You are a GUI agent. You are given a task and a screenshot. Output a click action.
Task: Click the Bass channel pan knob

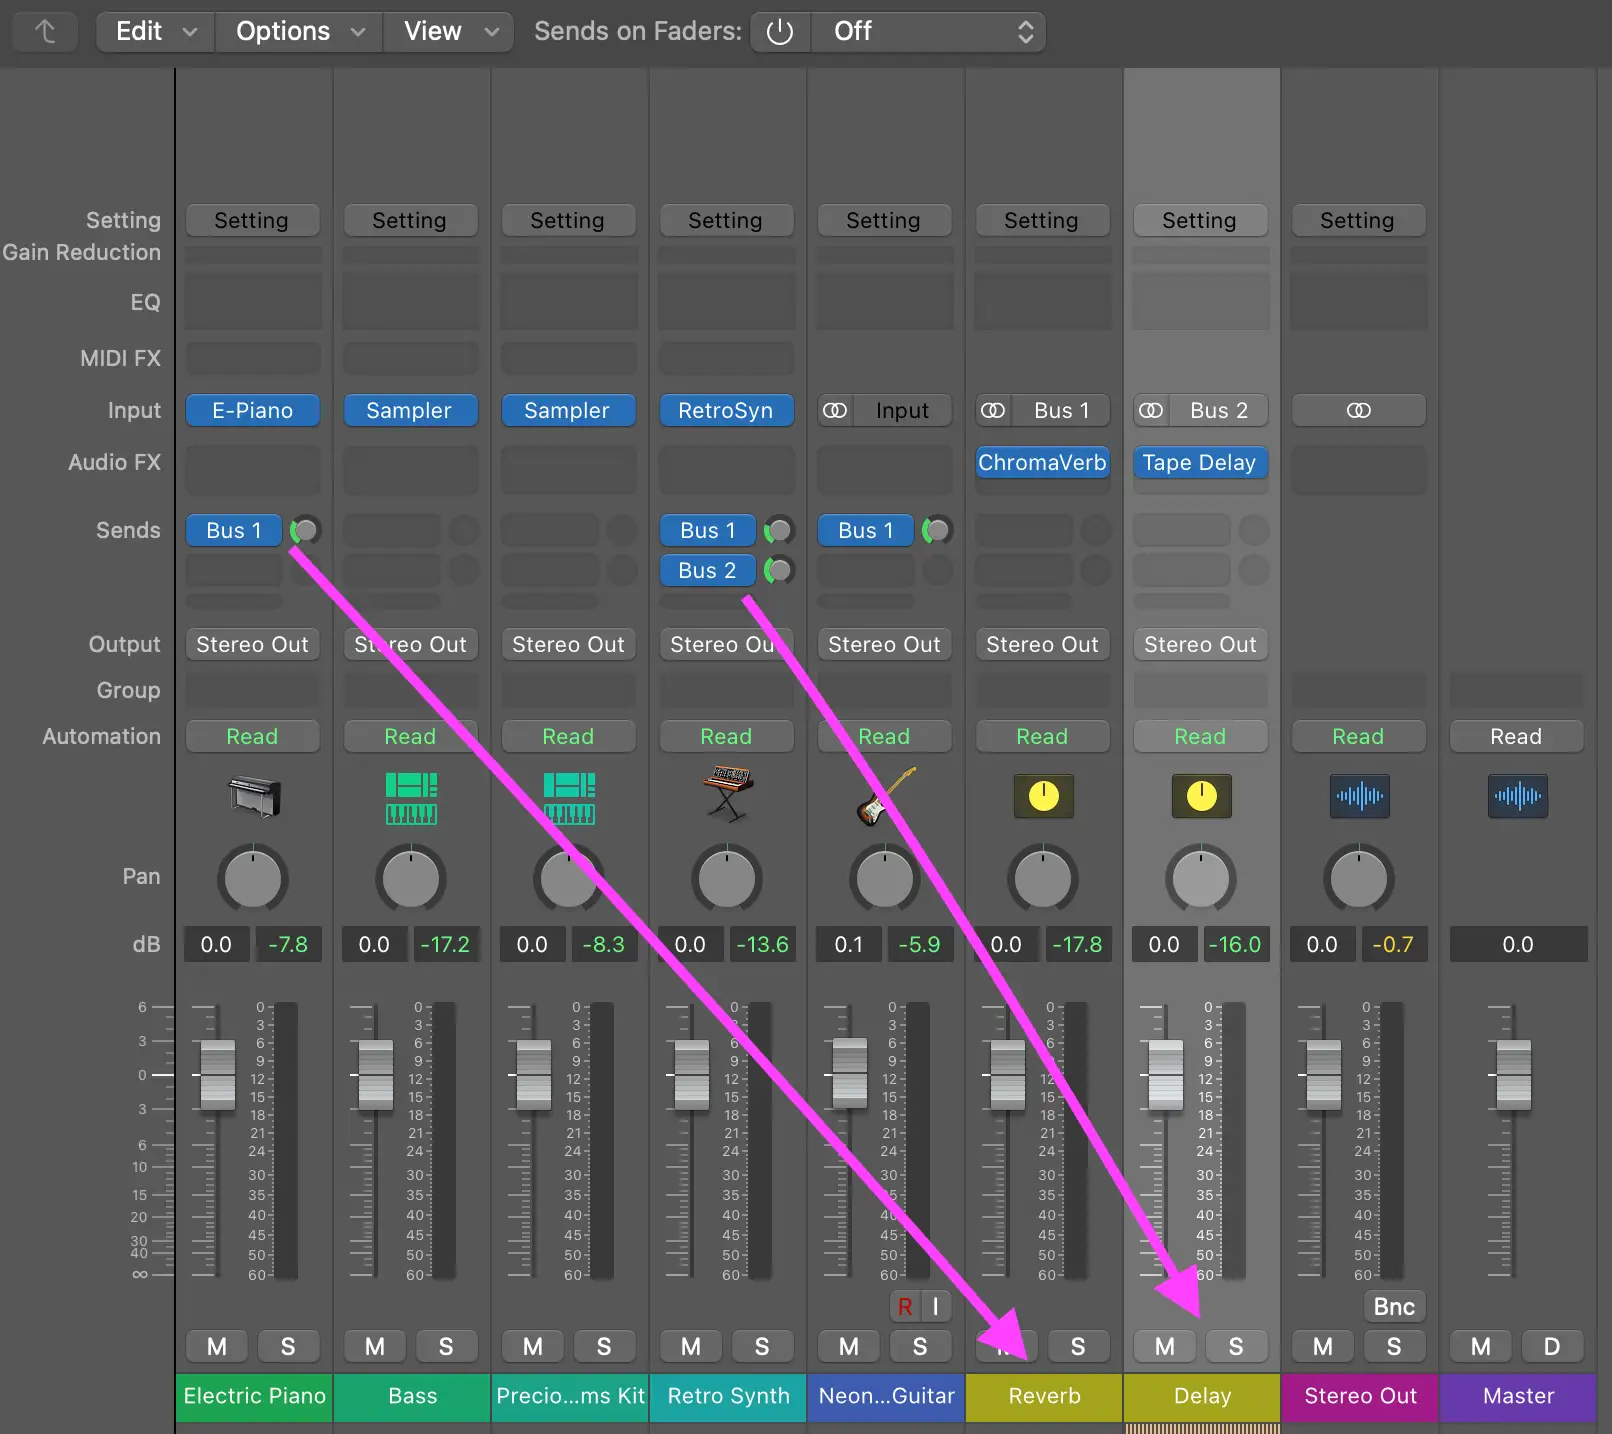coord(411,879)
